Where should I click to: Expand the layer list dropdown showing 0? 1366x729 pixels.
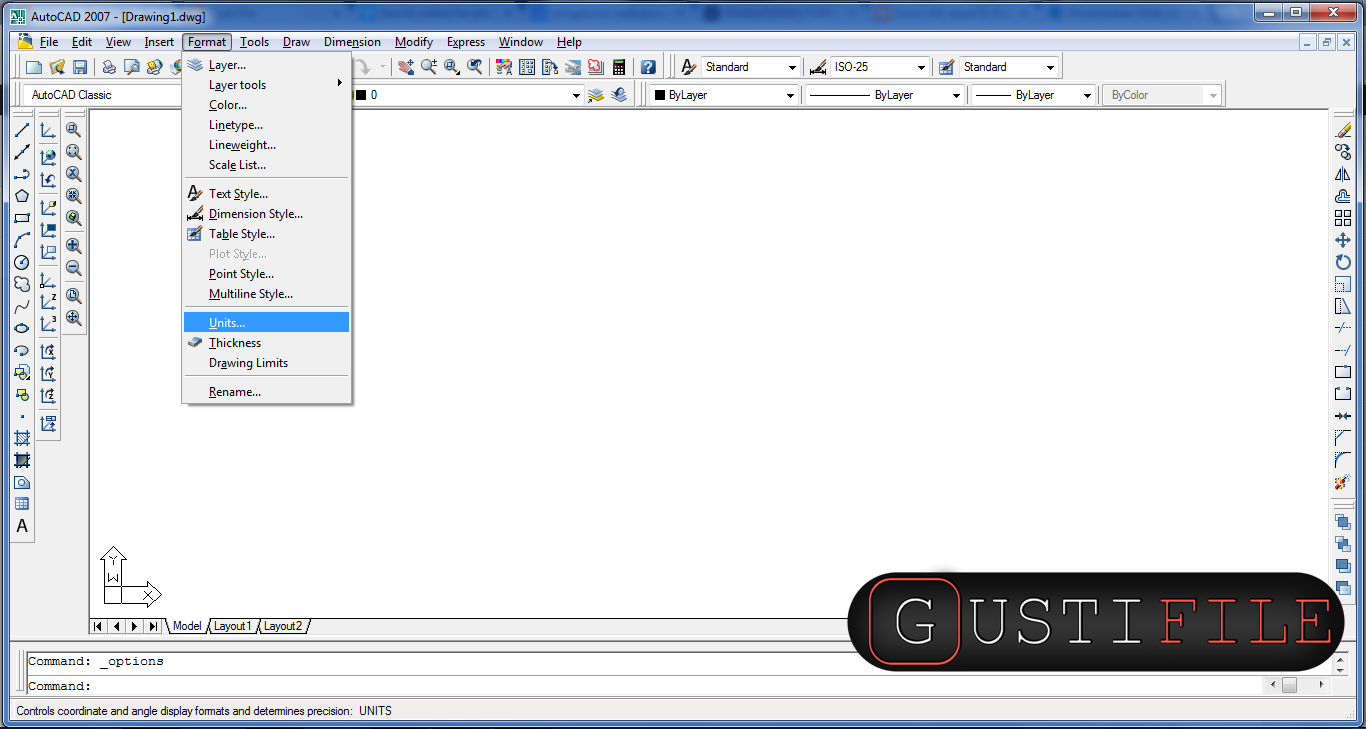click(x=576, y=95)
